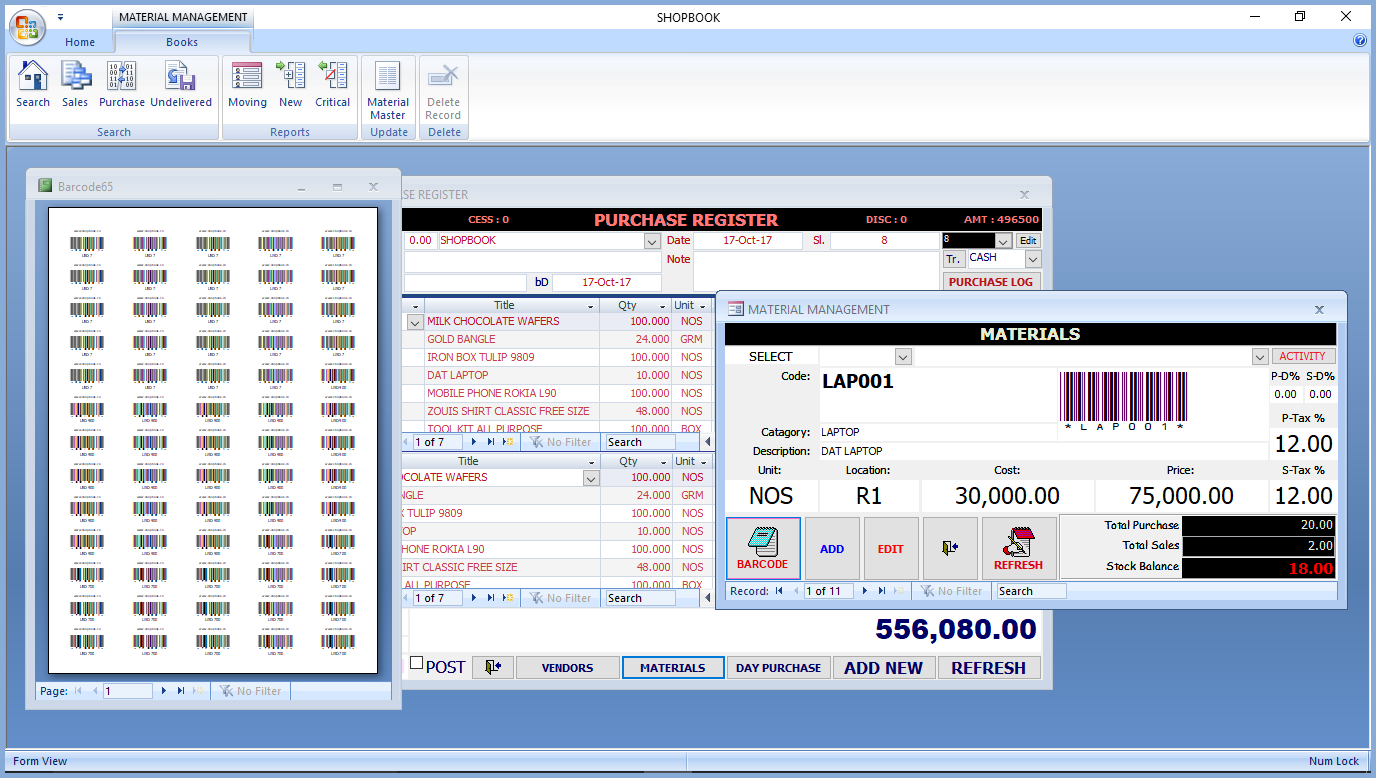Click the ACTIVITY button
Image resolution: width=1376 pixels, height=778 pixels.
(x=1303, y=356)
